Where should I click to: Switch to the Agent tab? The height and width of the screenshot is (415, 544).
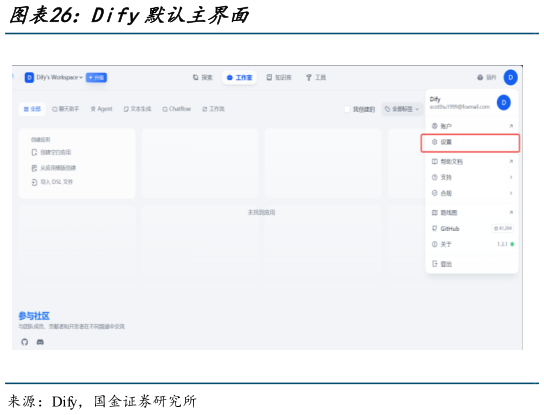102,109
